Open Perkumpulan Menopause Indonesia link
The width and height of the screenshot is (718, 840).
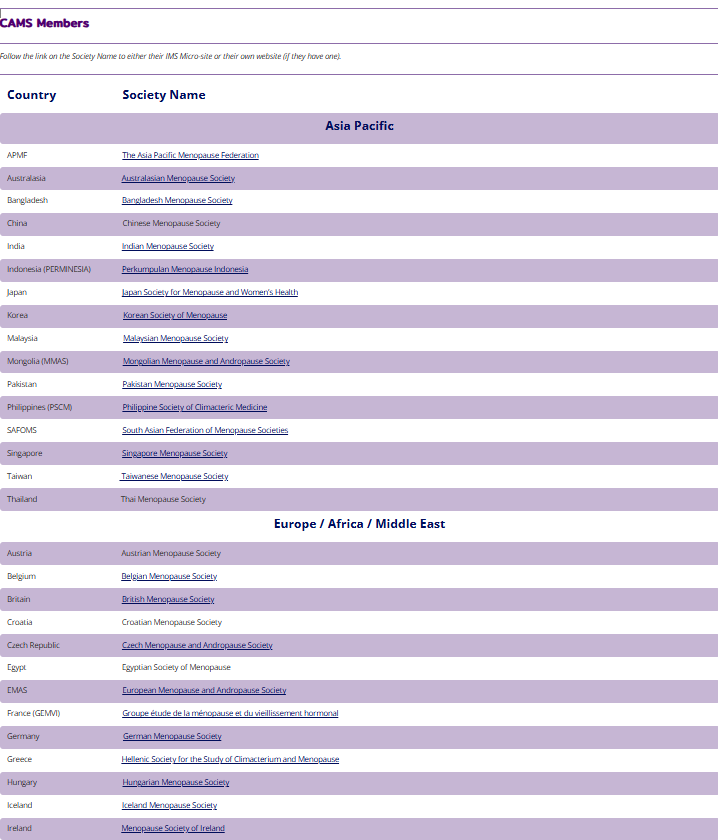click(185, 269)
